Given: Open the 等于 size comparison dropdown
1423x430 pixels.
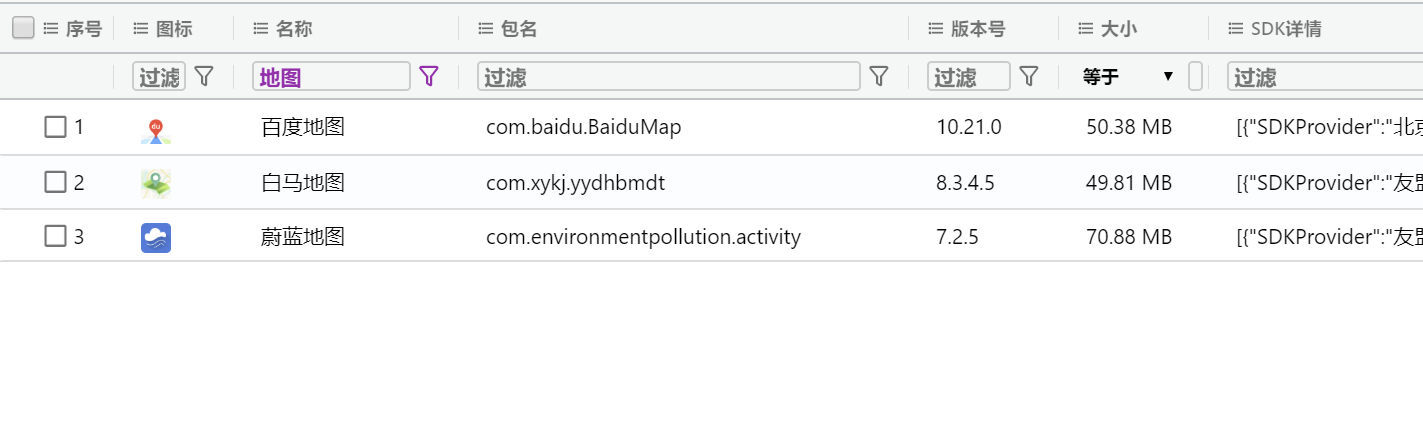Looking at the screenshot, I should pos(1128,77).
